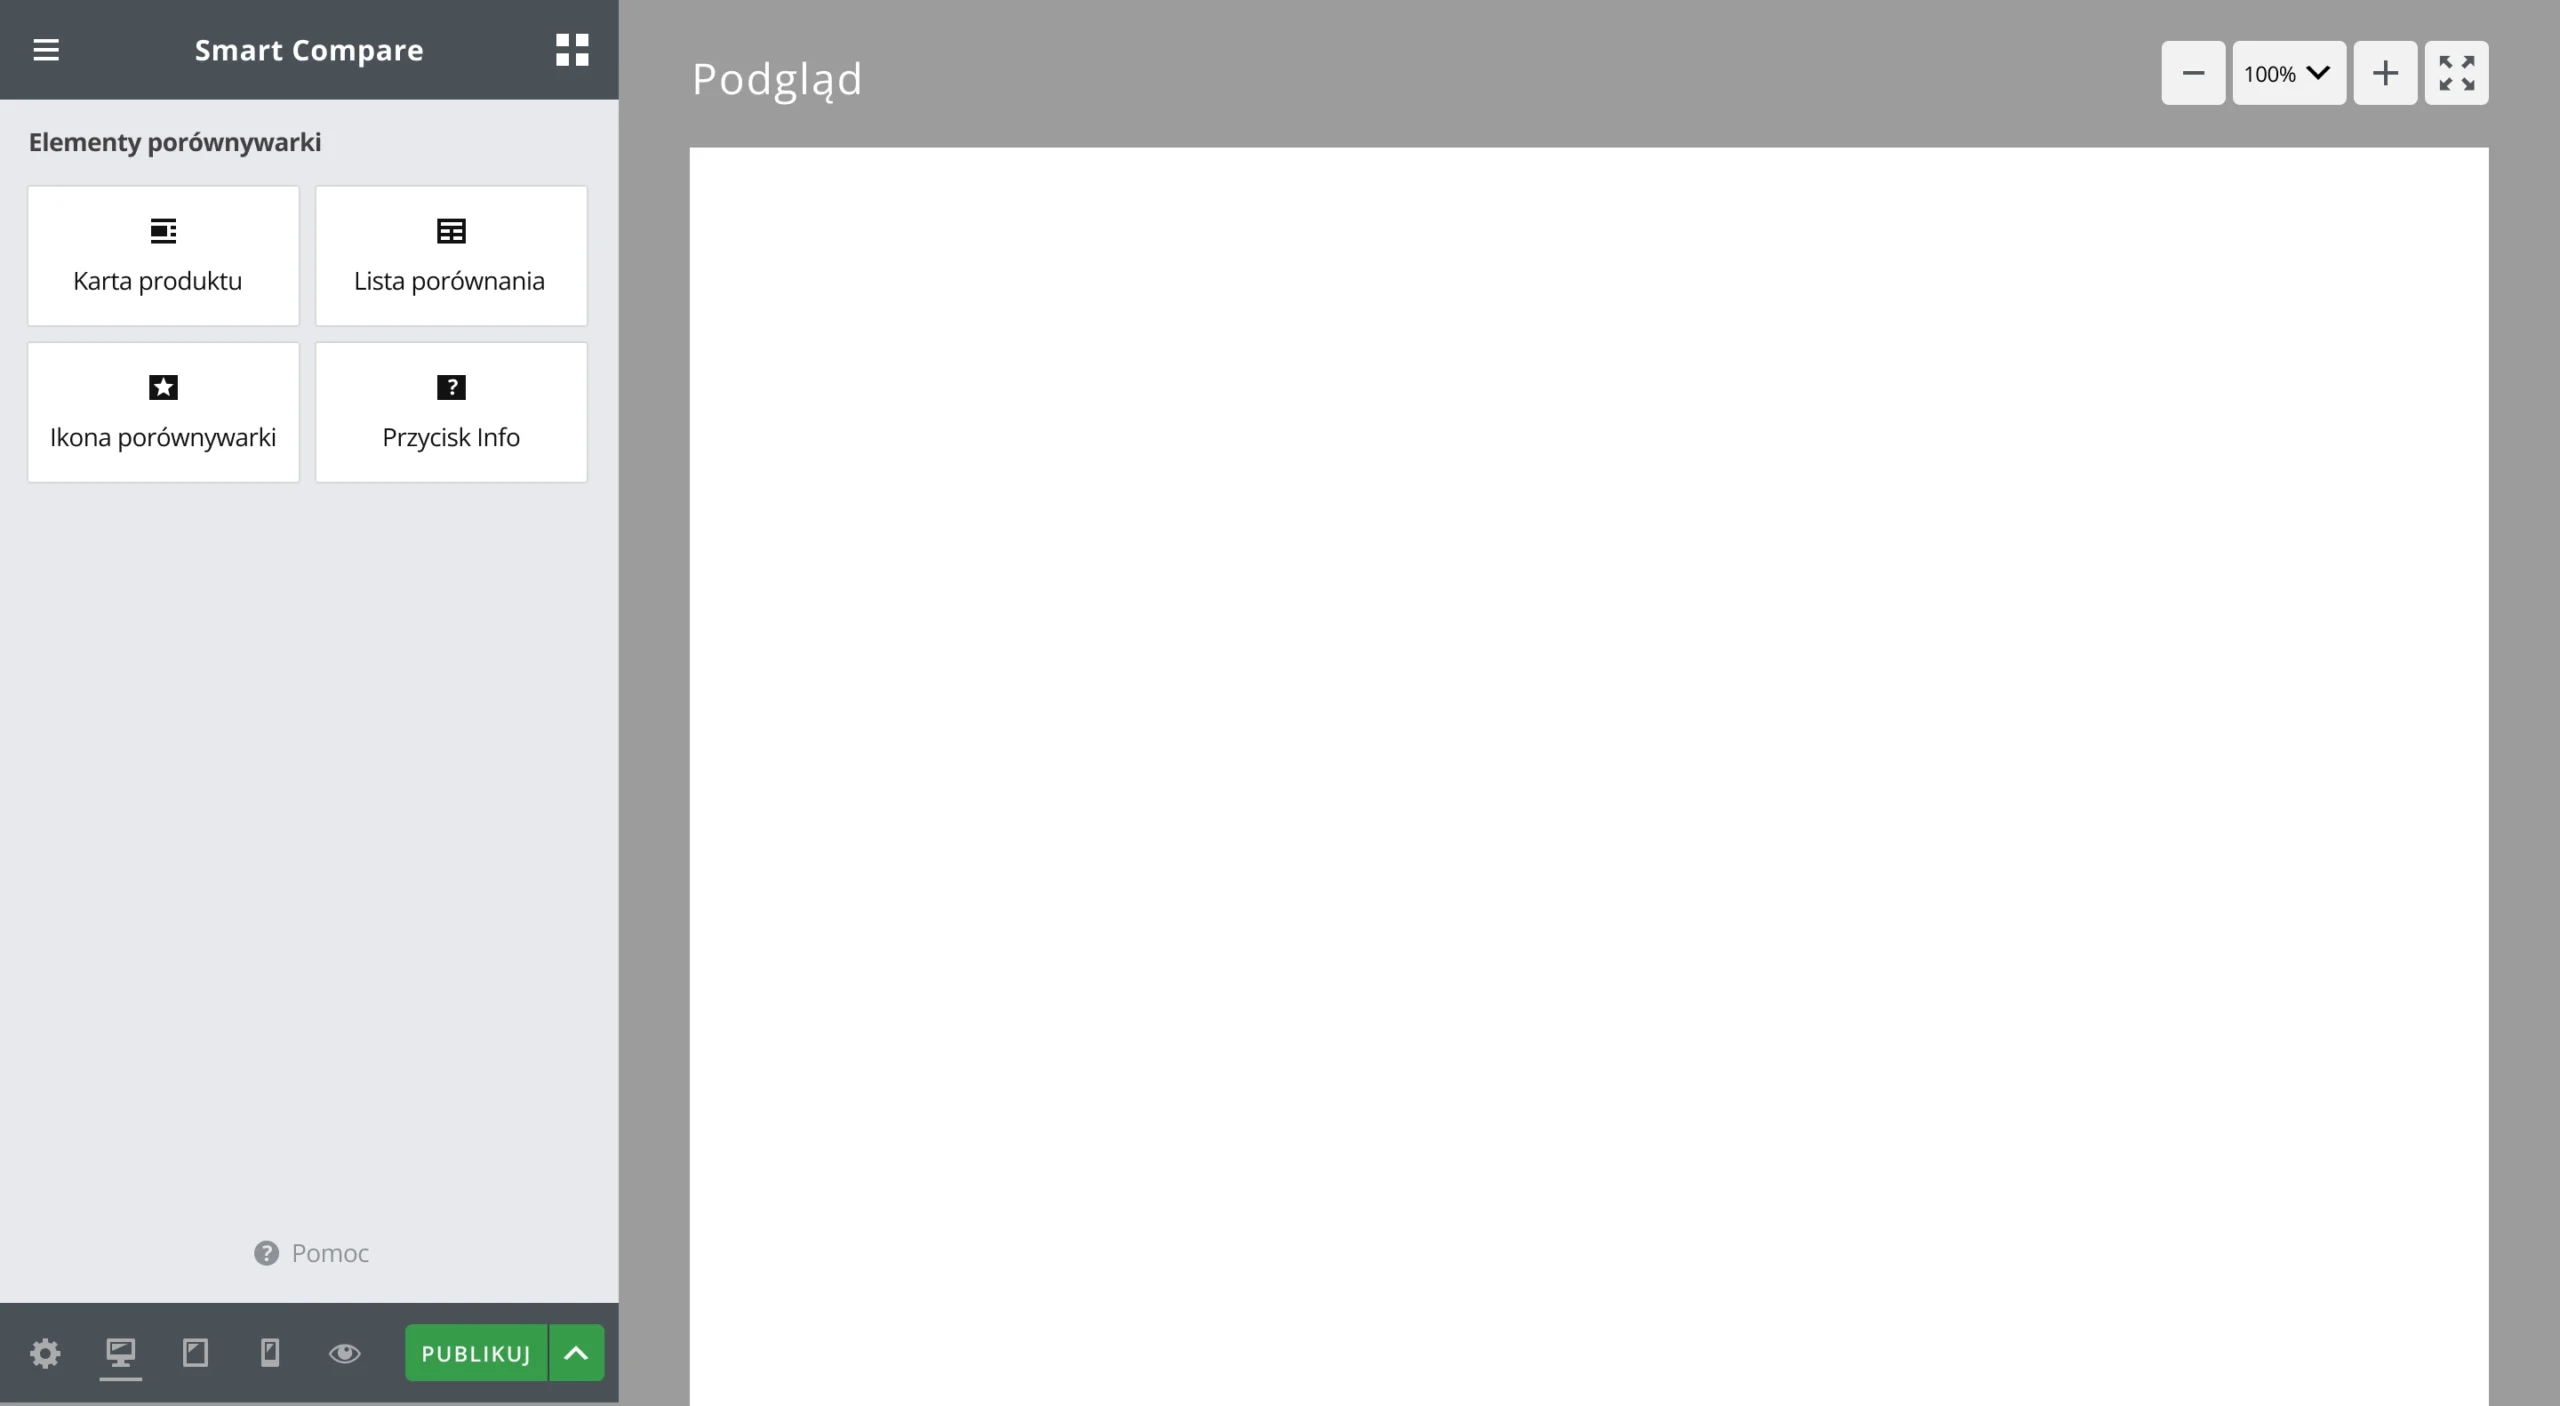Expand publish options arrow
The width and height of the screenshot is (2560, 1406).
(576, 1353)
